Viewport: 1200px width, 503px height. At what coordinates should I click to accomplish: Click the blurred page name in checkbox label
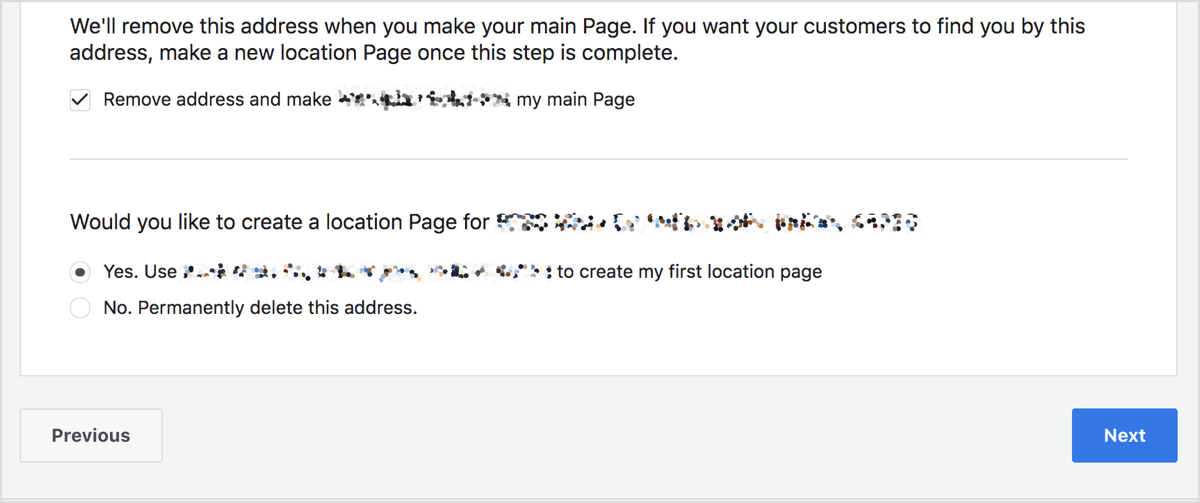click(424, 100)
